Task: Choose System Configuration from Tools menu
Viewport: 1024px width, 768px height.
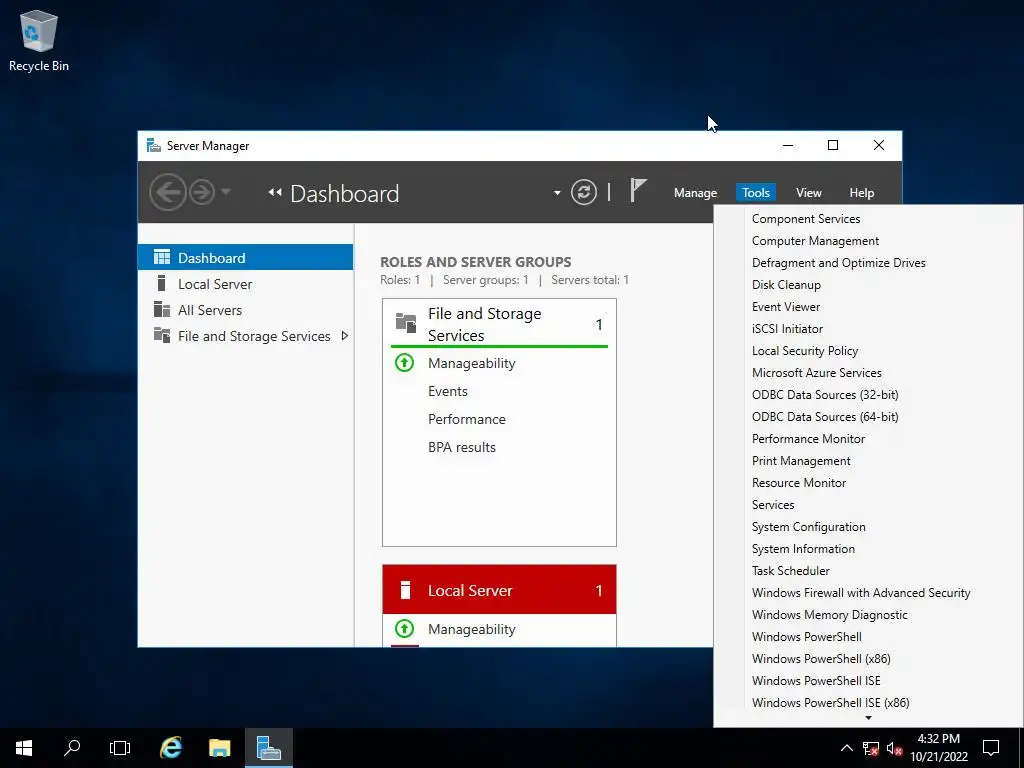Action: pyautogui.click(x=868, y=526)
